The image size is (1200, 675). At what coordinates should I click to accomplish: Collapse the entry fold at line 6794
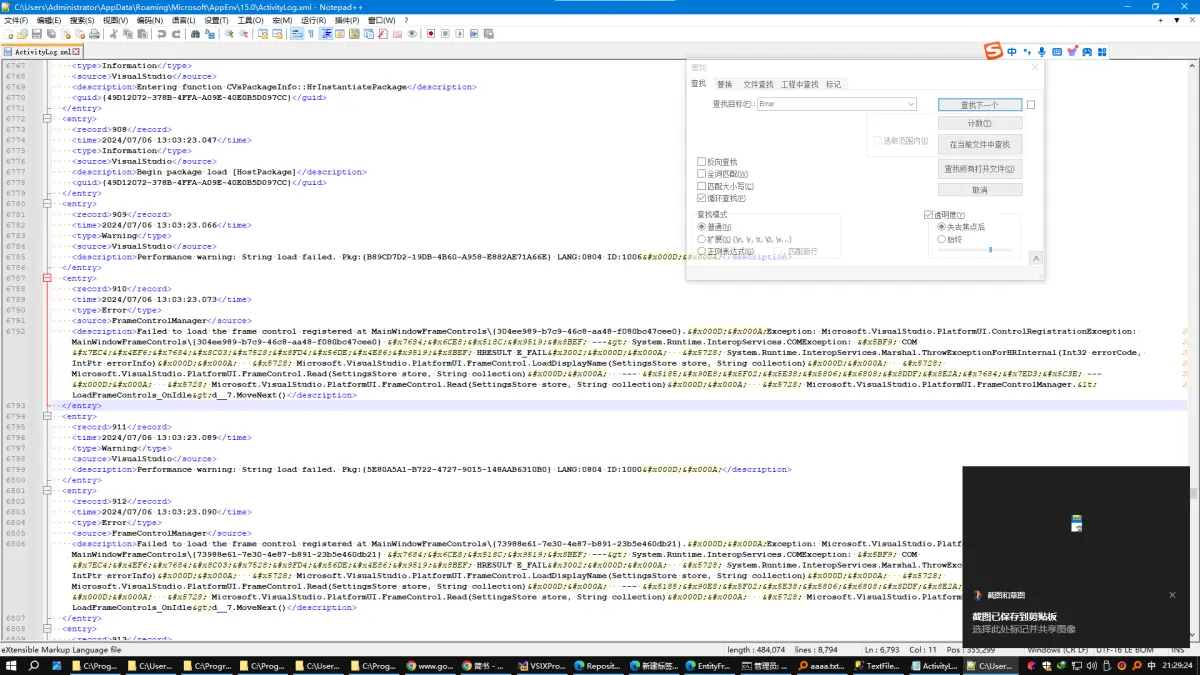46,416
